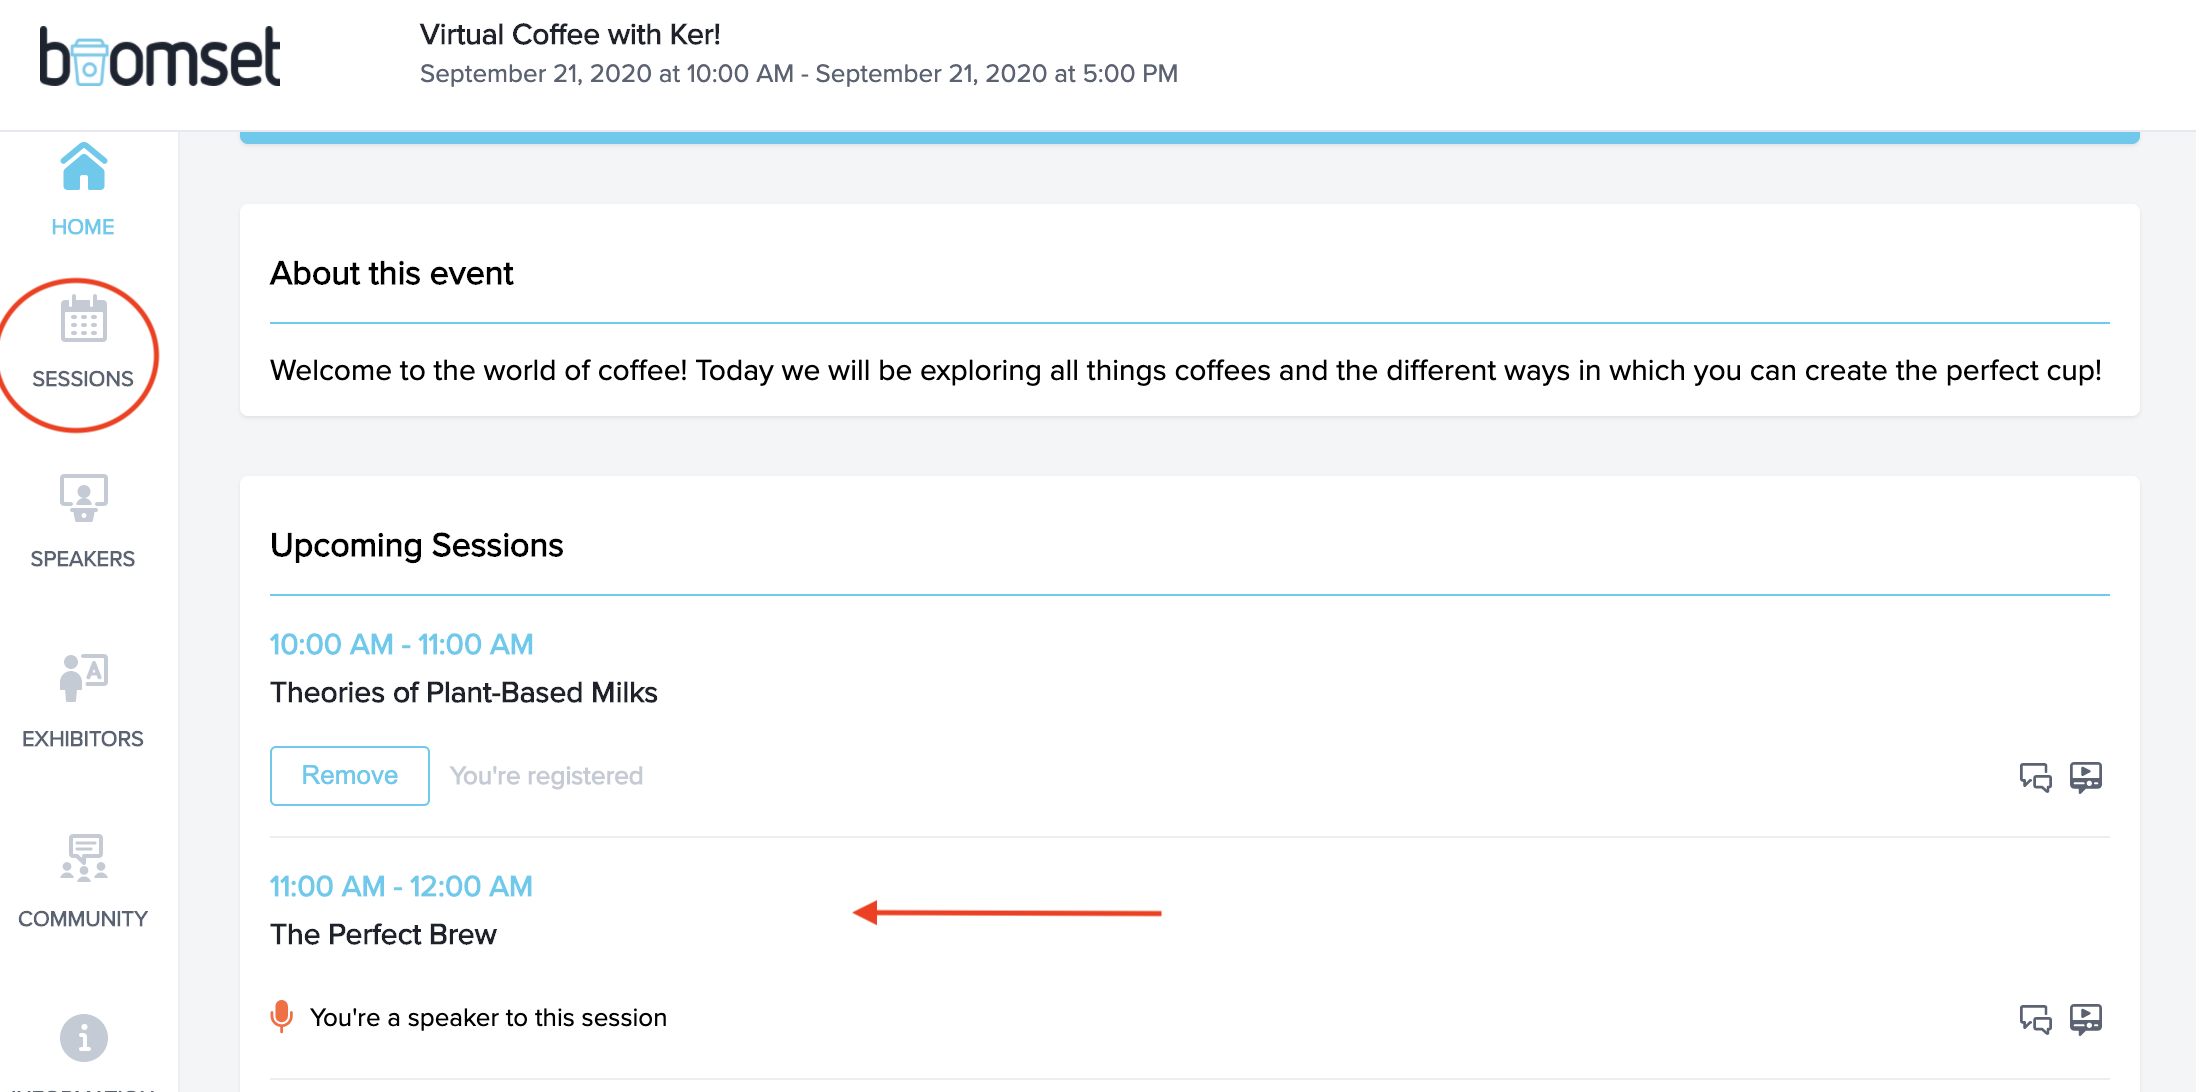Open the Exhibitors section
This screenshot has width=2196, height=1092.
(83, 700)
